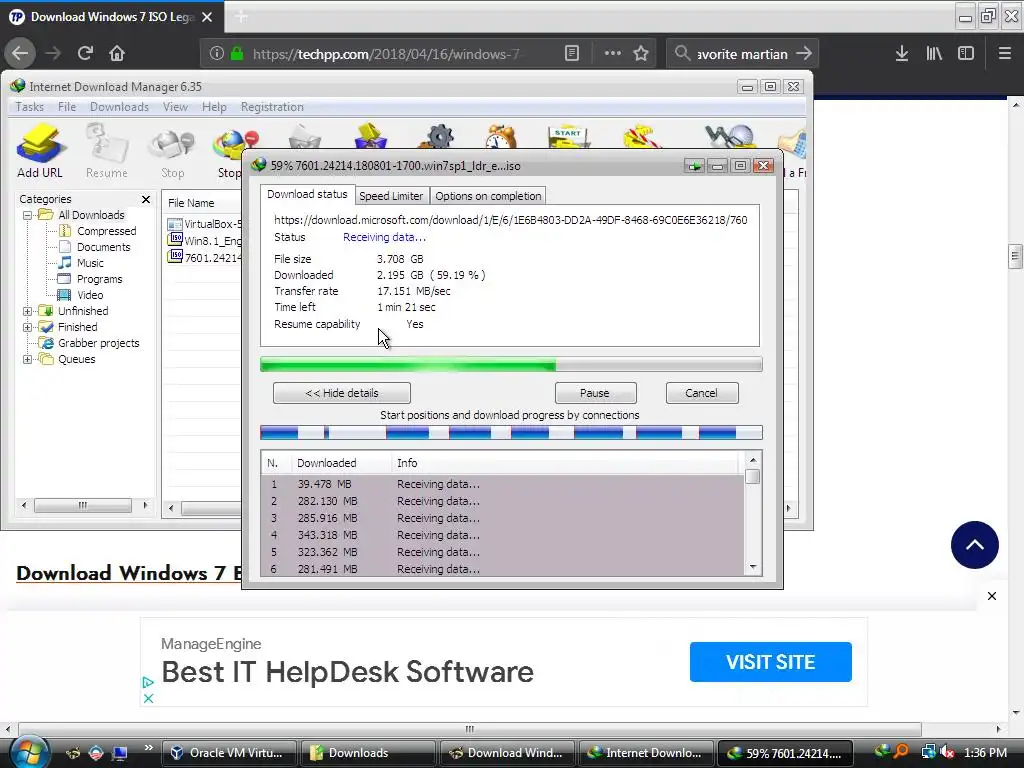Open page actions three-dots menu

click(613, 54)
